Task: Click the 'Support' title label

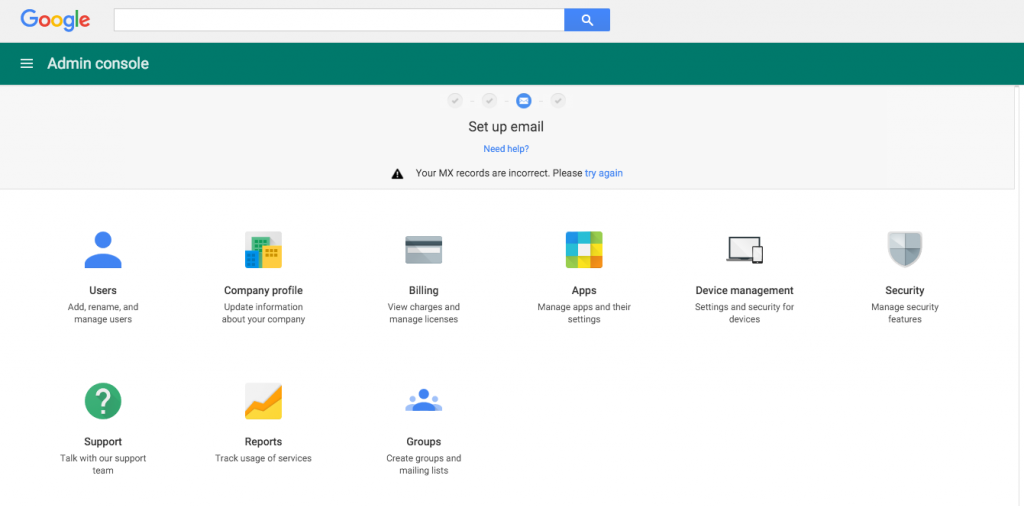Action: [x=103, y=442]
